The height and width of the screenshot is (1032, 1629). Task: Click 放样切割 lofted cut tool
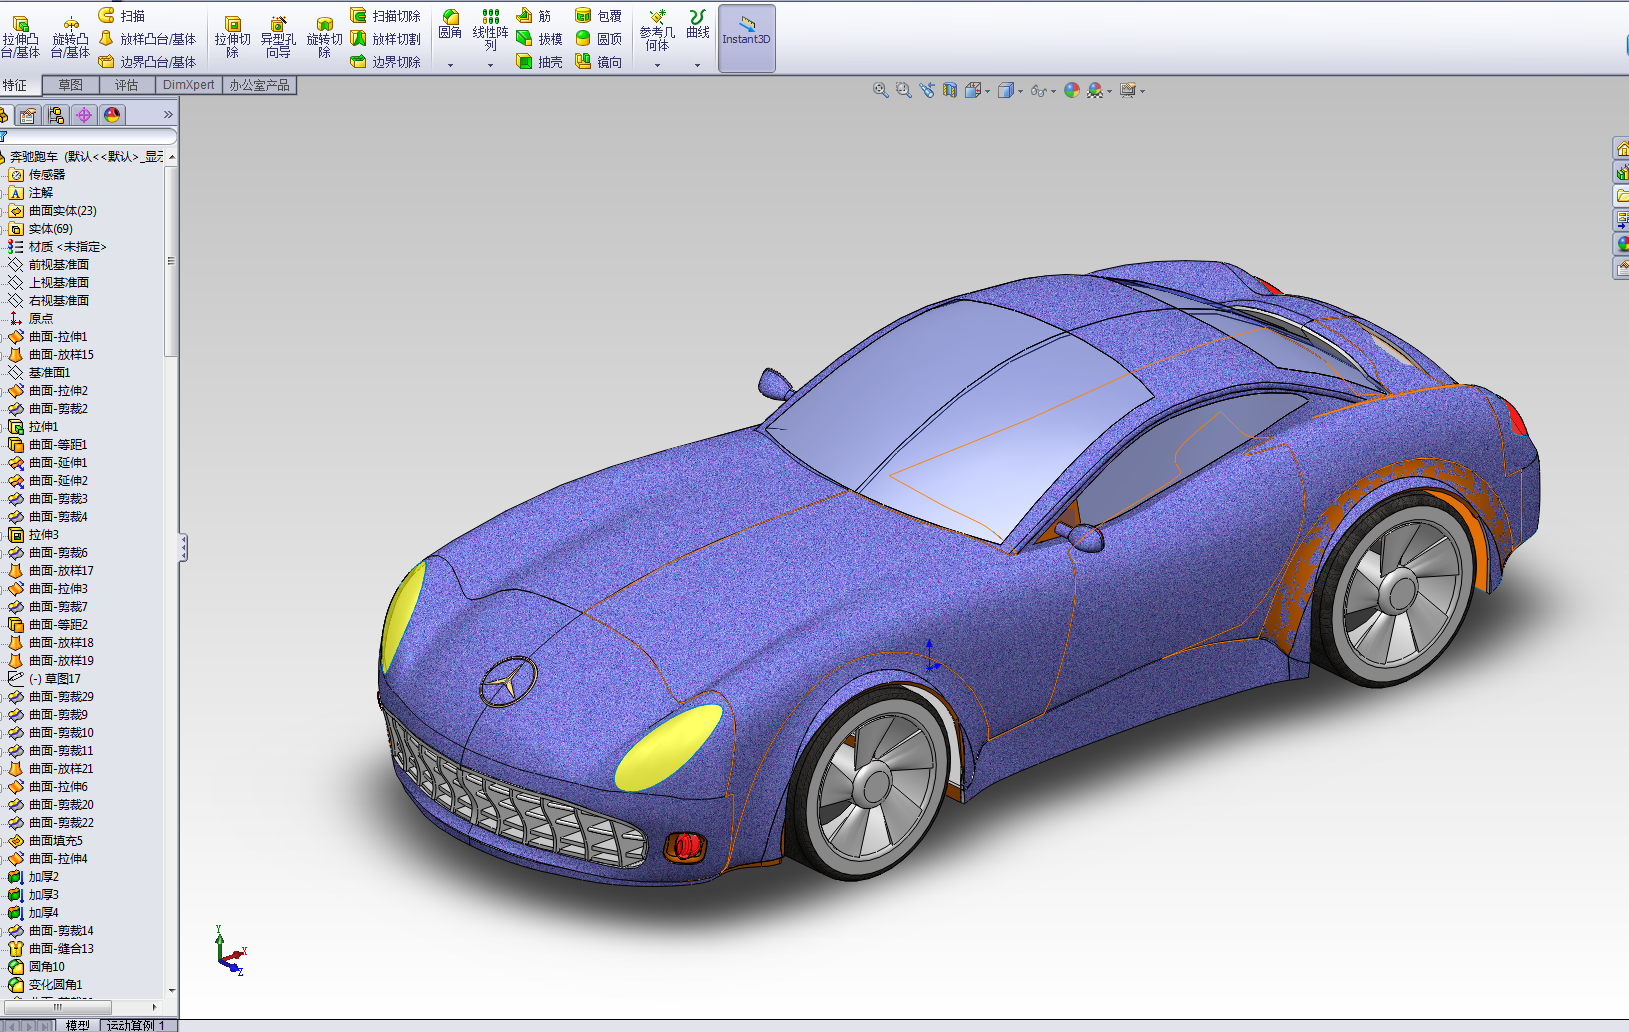point(385,39)
